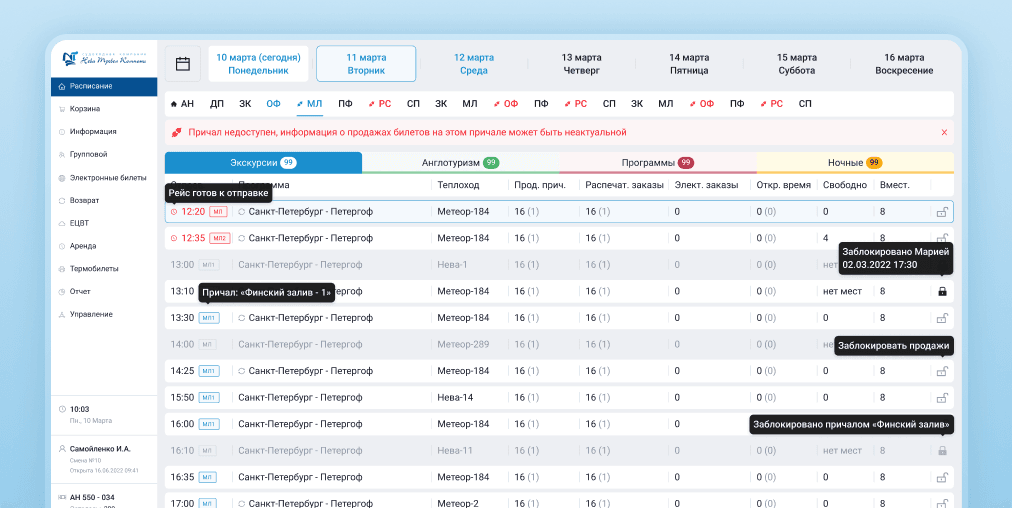
Task: Open Электронные билеты section
Action: [107, 177]
